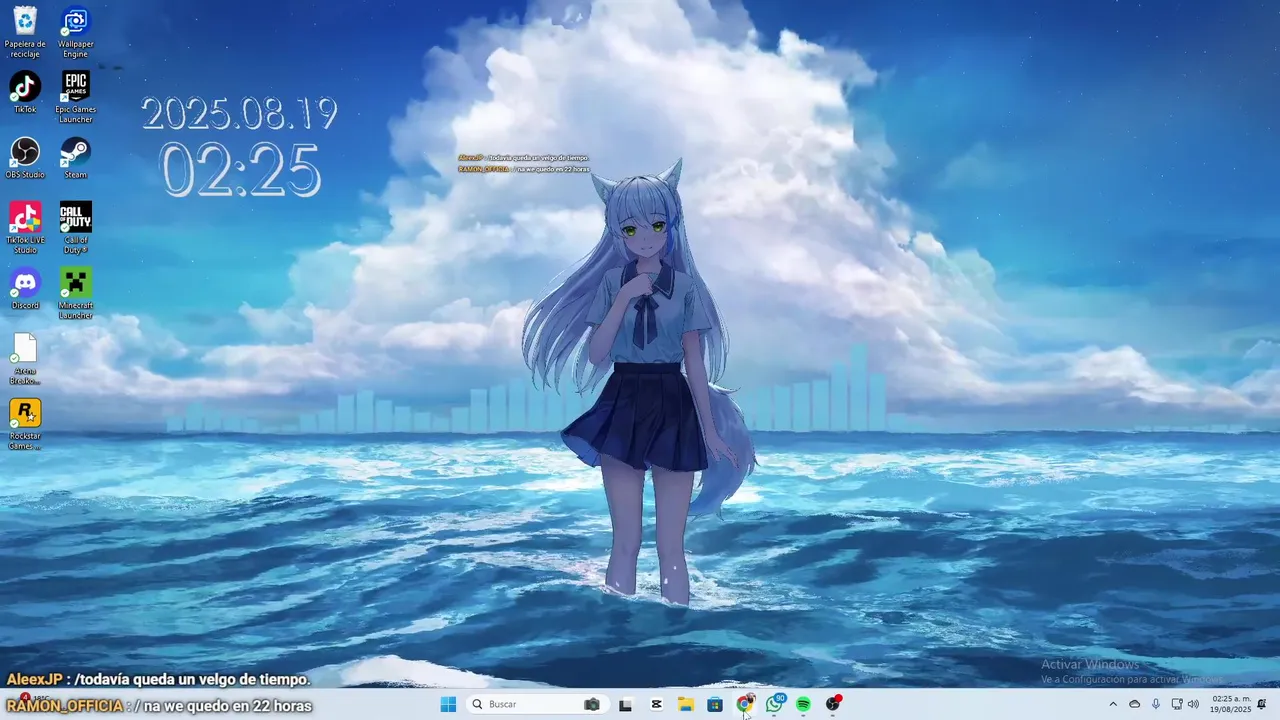This screenshot has height=720, width=1280.
Task: Open Google Chrome from the taskbar
Action: tap(744, 704)
